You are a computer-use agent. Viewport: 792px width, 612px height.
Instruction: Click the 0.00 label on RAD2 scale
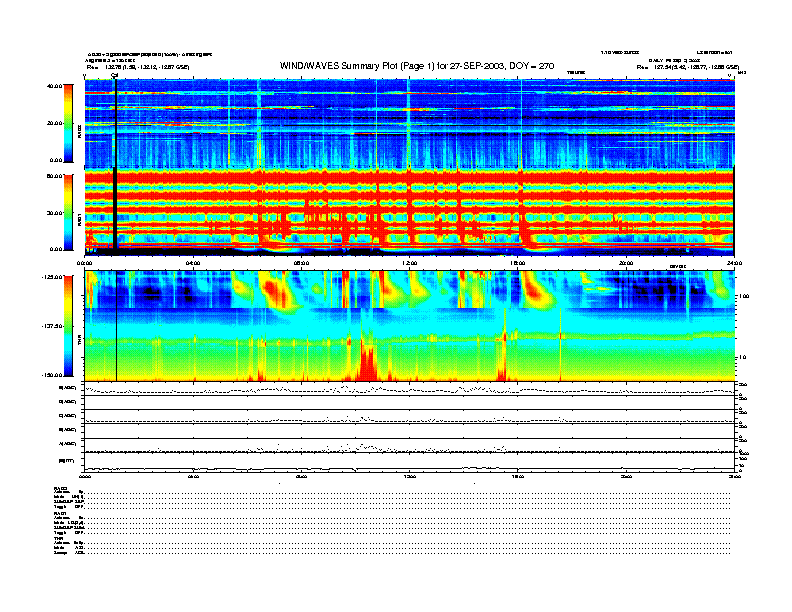point(56,160)
